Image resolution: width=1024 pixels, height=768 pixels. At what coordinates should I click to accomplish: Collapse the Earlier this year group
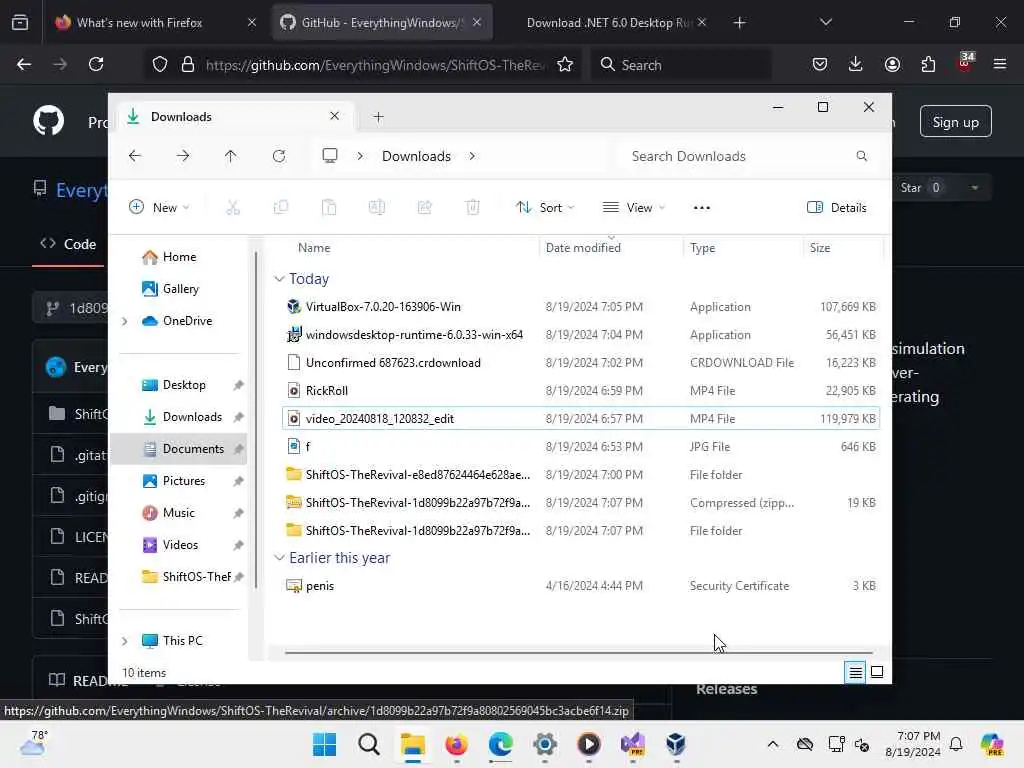(x=279, y=558)
